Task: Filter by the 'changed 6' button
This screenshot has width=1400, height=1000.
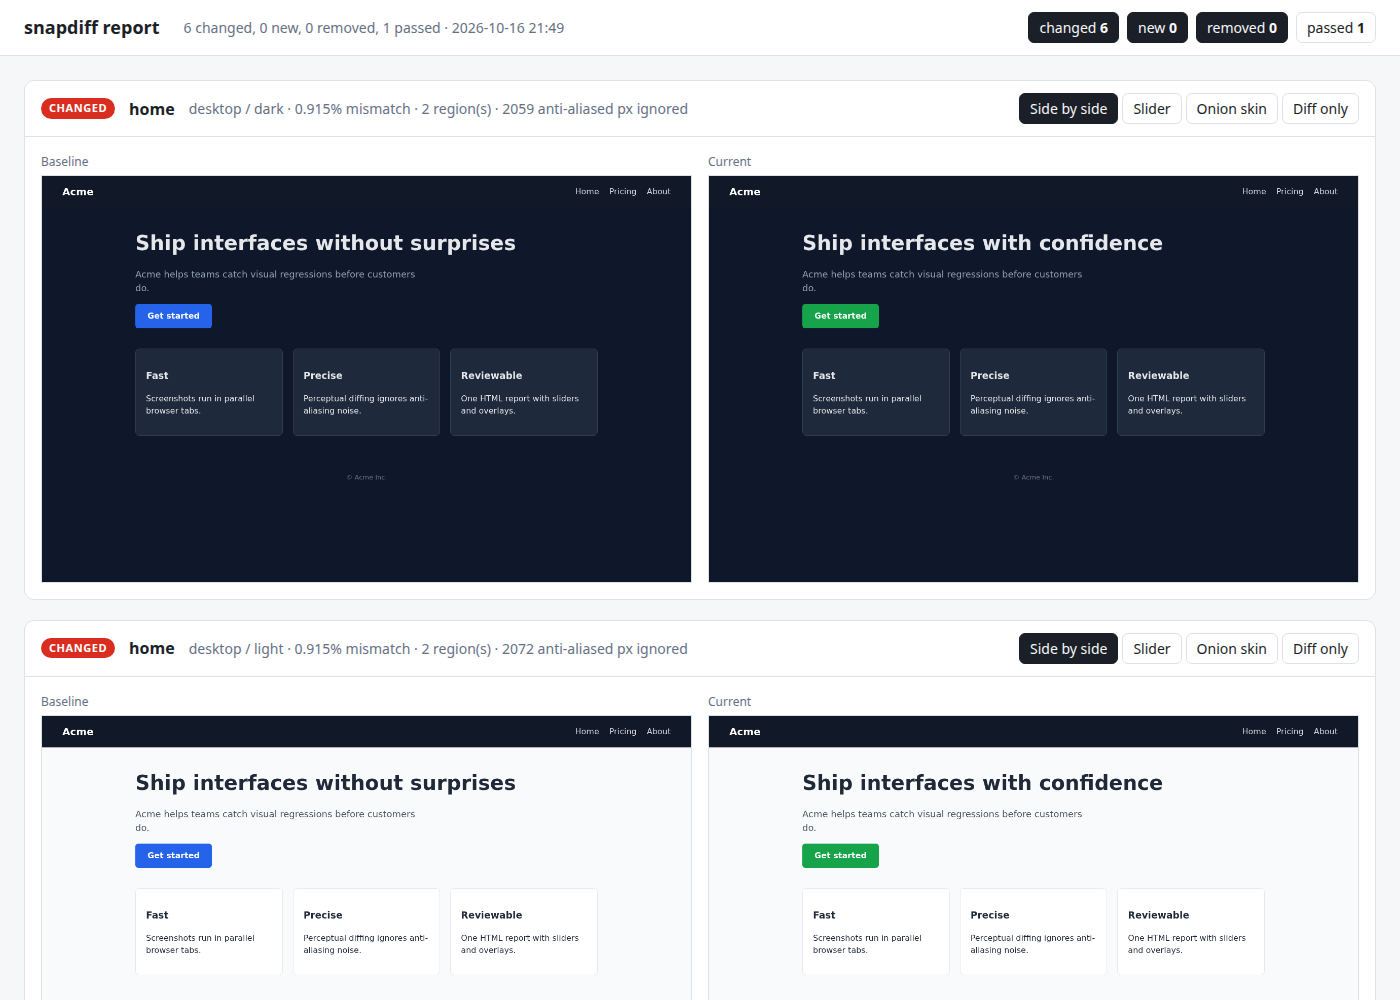Action: tap(1073, 28)
